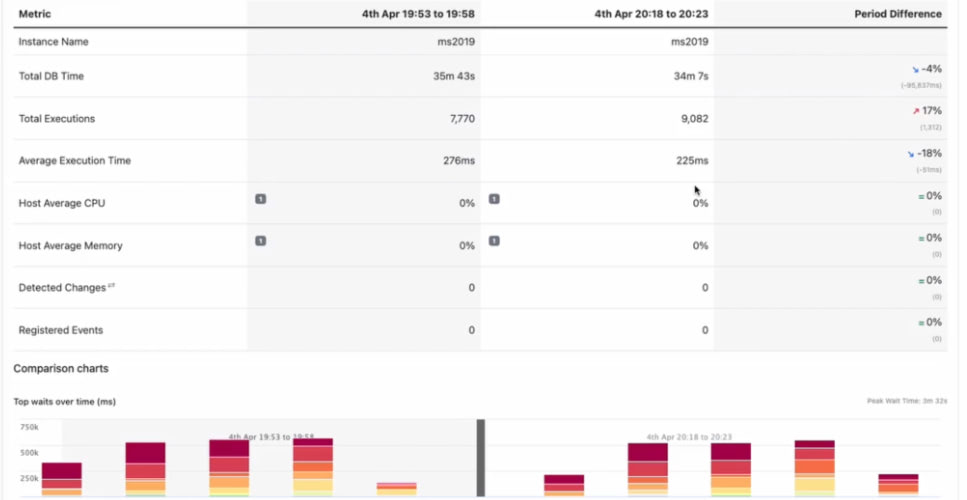Click the blue down arrow beside -4%
This screenshot has width=967, height=500.
point(914,70)
